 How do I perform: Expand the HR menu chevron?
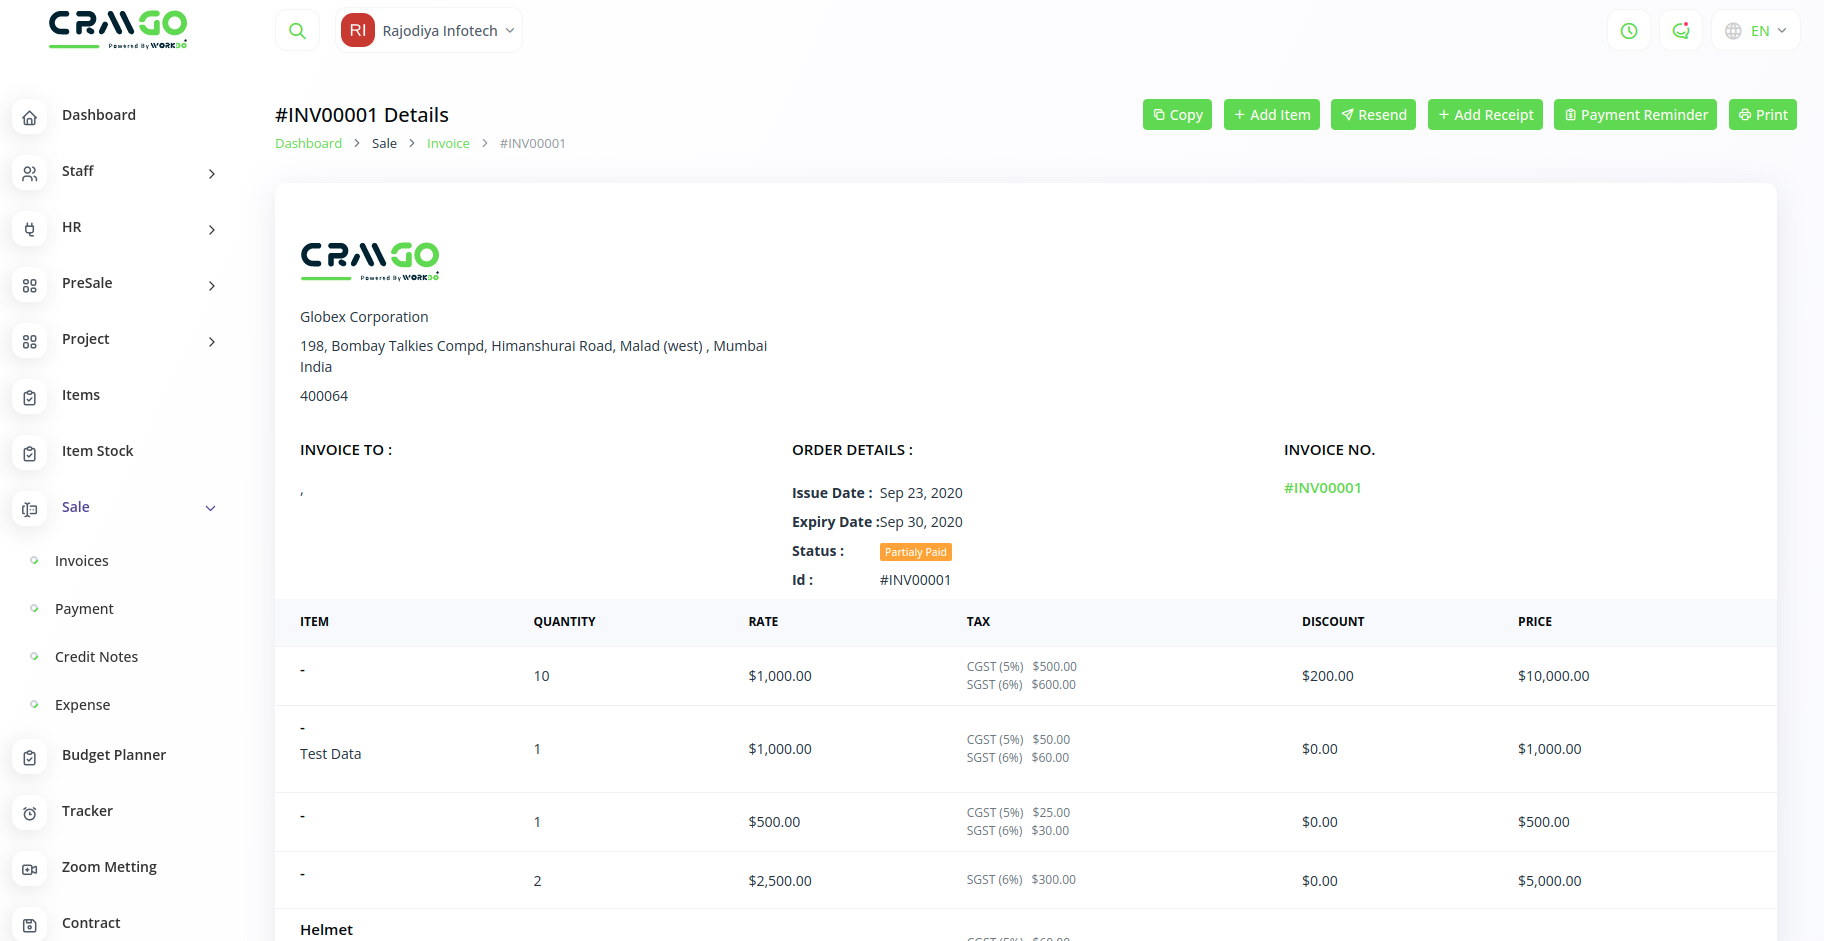click(211, 230)
